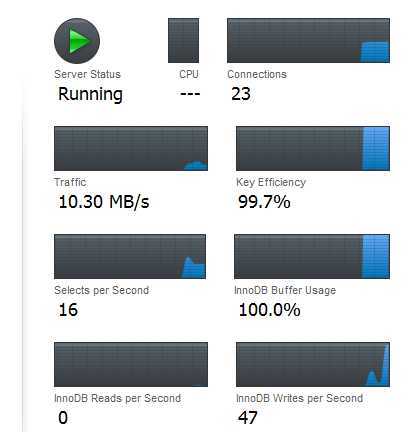
Task: Click the Selects per Second value 16
Action: click(68, 310)
